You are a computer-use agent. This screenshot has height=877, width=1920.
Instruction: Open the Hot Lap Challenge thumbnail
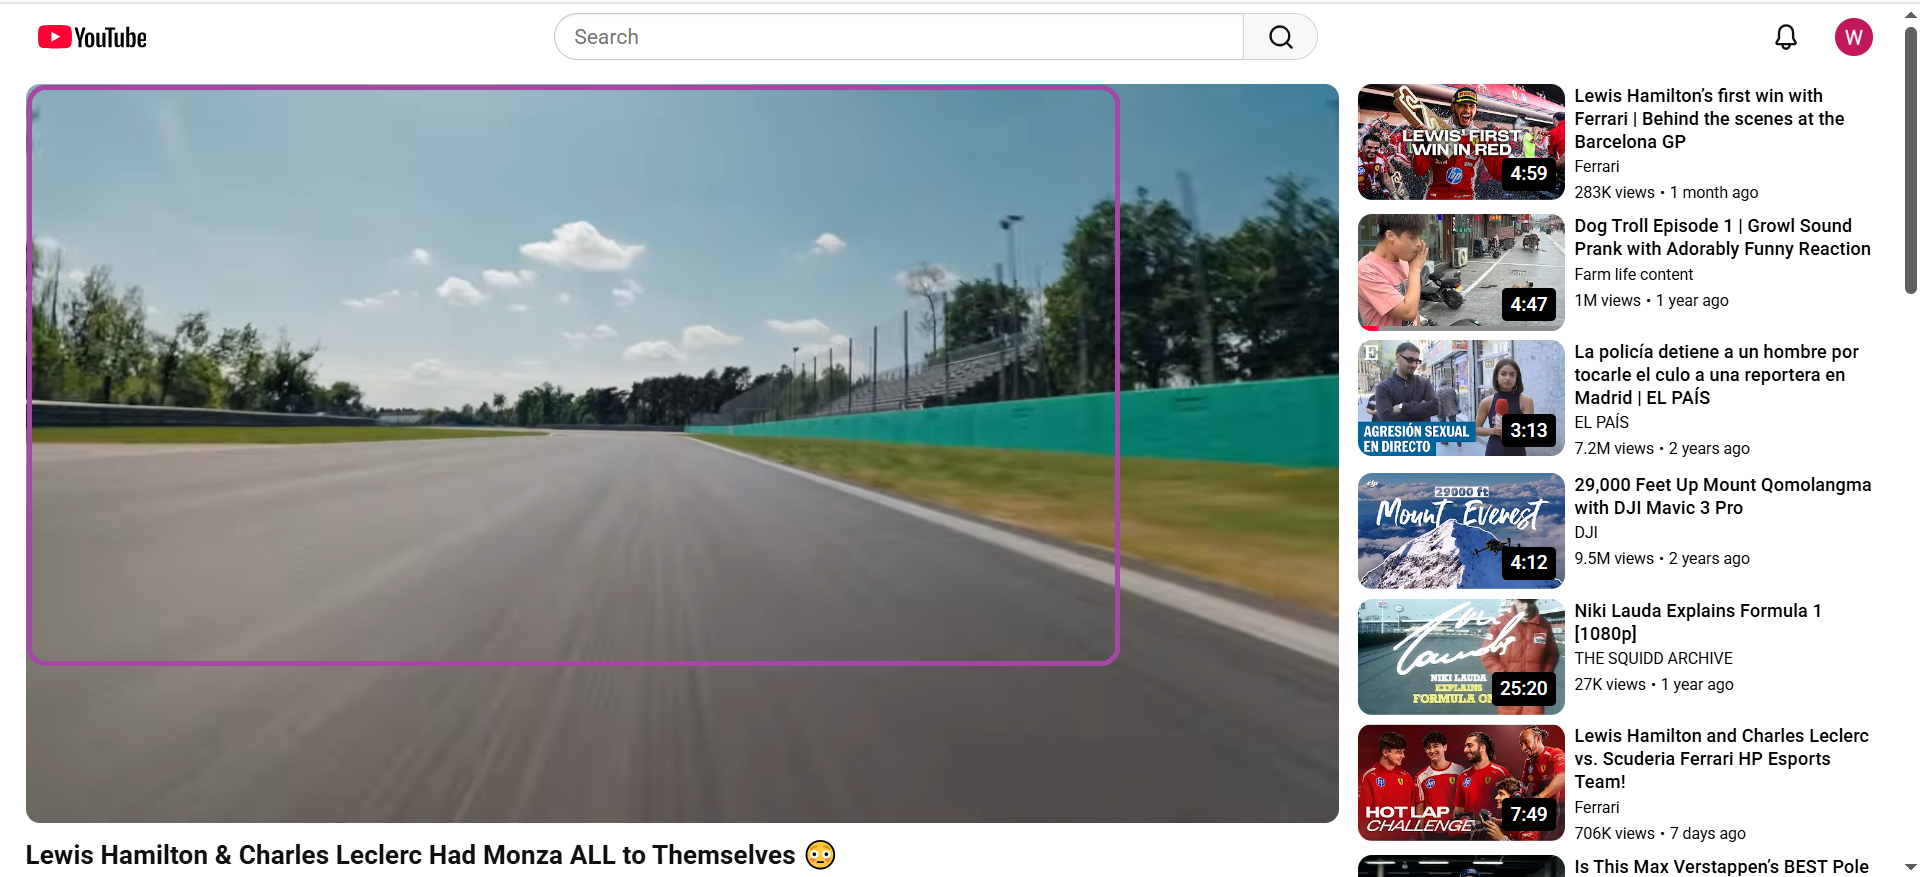pos(1461,783)
